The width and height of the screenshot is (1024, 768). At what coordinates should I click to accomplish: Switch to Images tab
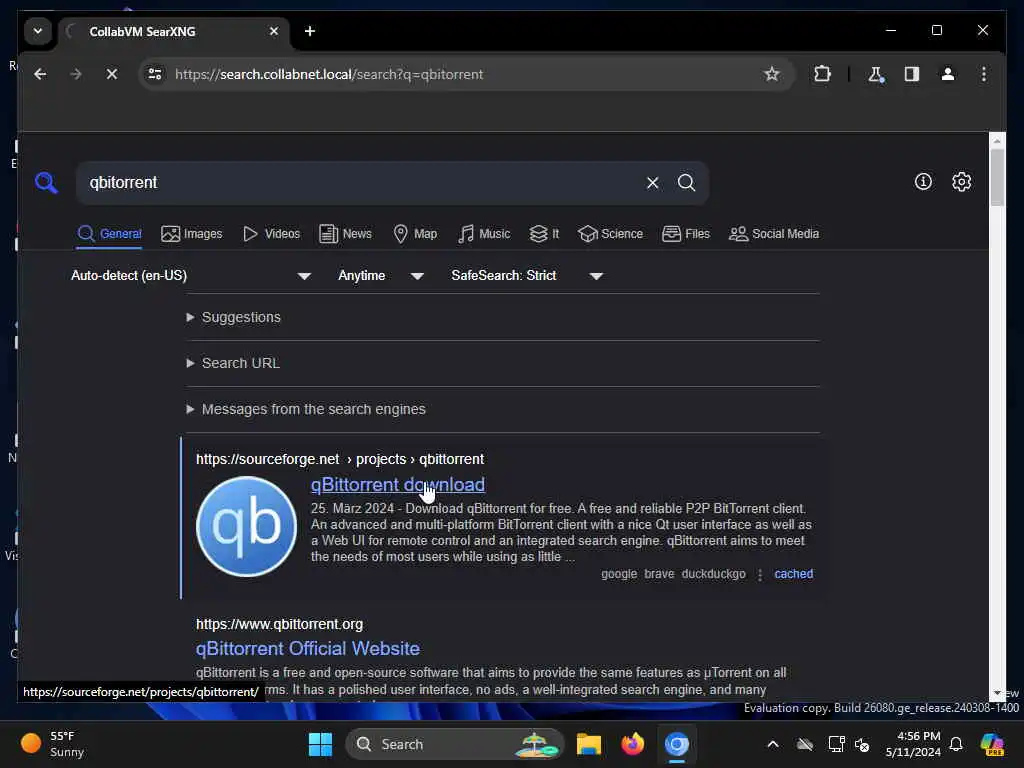(191, 234)
